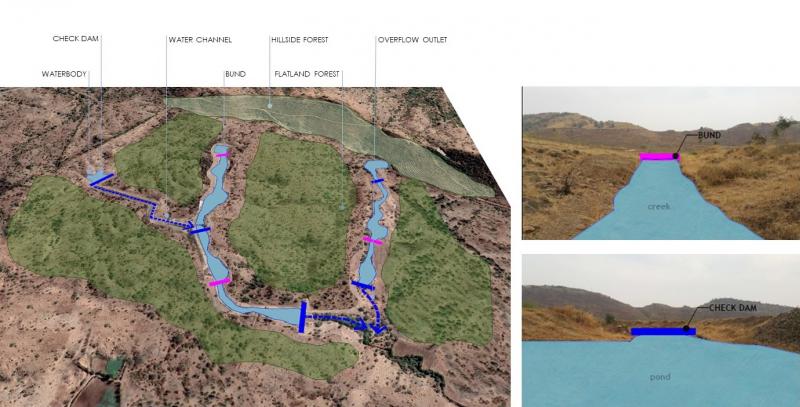Click the small waterbody at the map's left
The image size is (800, 407).
(x=95, y=175)
